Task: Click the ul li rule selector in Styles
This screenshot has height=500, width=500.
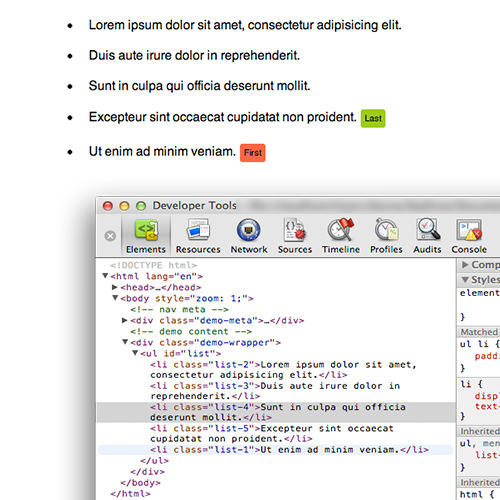Action: [474, 344]
